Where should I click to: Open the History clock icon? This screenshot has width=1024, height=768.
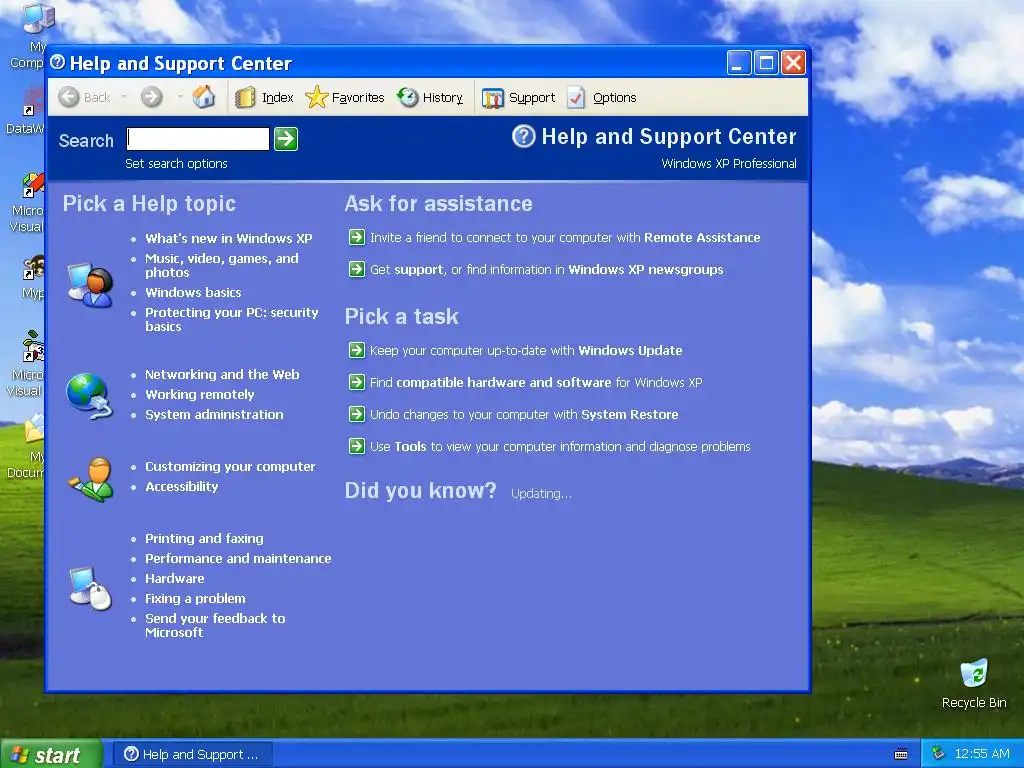[x=408, y=97]
